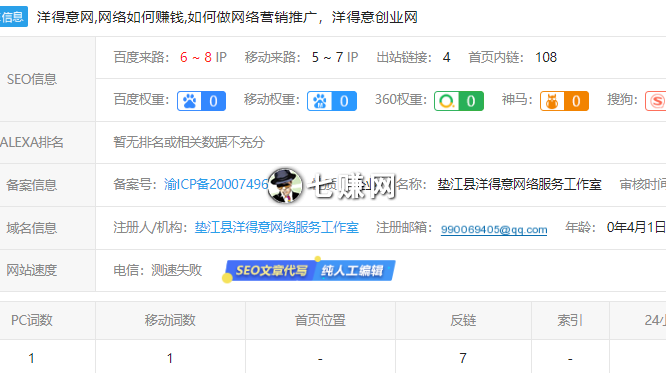Click the blue 信息 tag at top left
Screen dimensions: 666x373
point(13,17)
